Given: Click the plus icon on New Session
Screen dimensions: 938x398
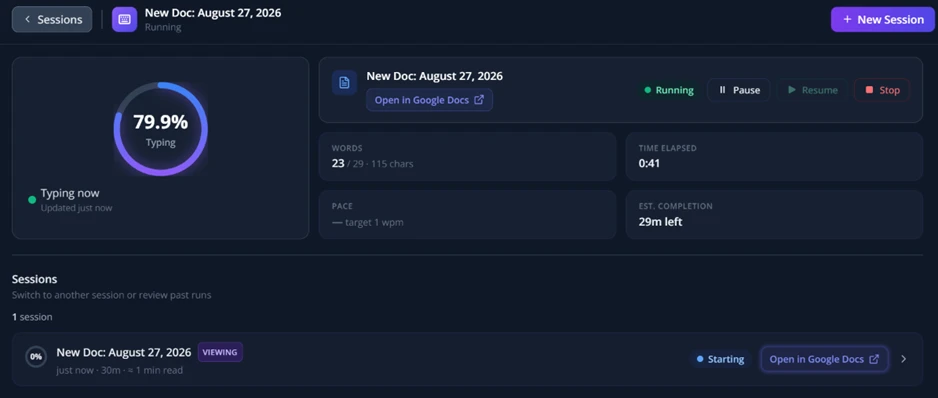Looking at the screenshot, I should tap(847, 19).
